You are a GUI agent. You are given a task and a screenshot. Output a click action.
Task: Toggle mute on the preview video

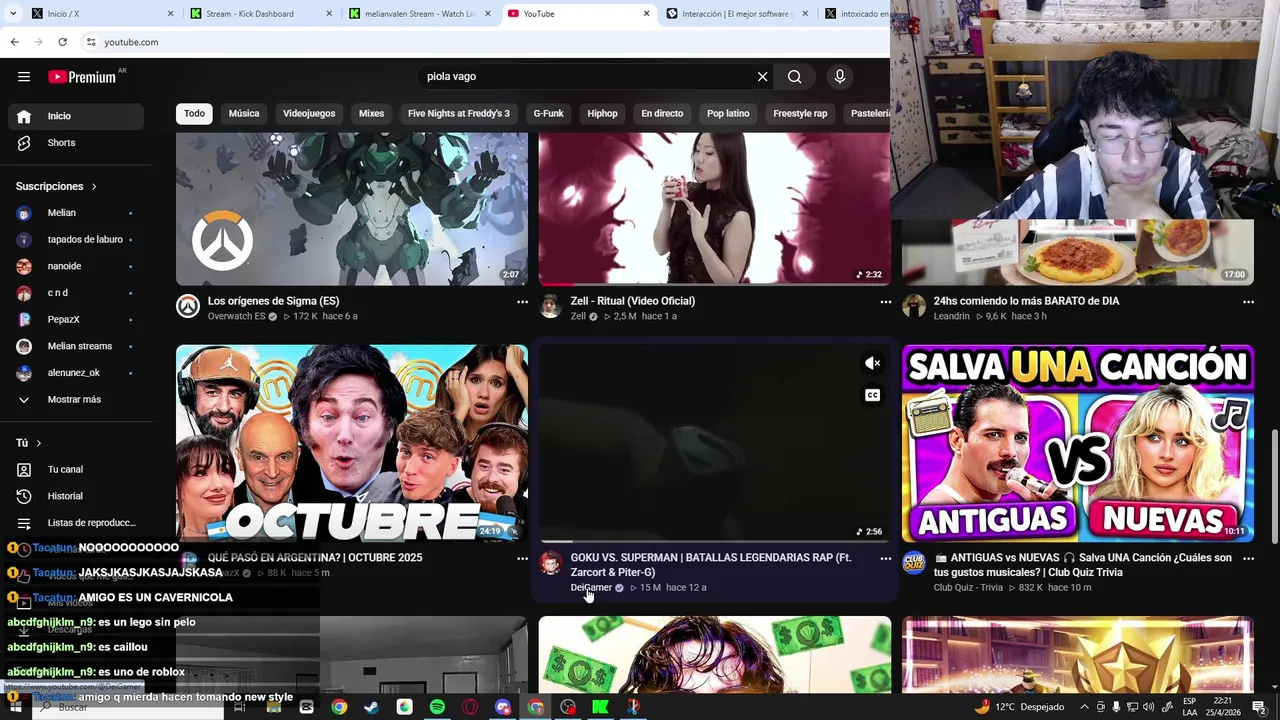coord(872,363)
